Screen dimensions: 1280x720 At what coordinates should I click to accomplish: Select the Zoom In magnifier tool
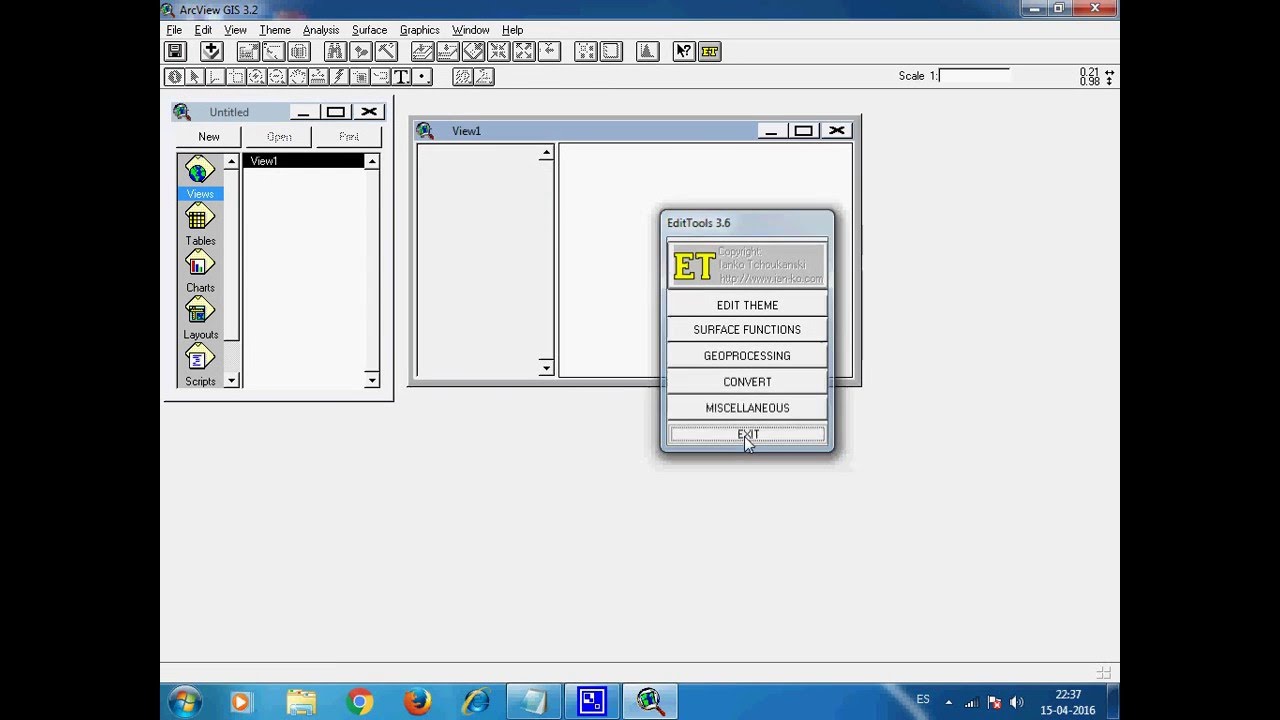(x=256, y=77)
